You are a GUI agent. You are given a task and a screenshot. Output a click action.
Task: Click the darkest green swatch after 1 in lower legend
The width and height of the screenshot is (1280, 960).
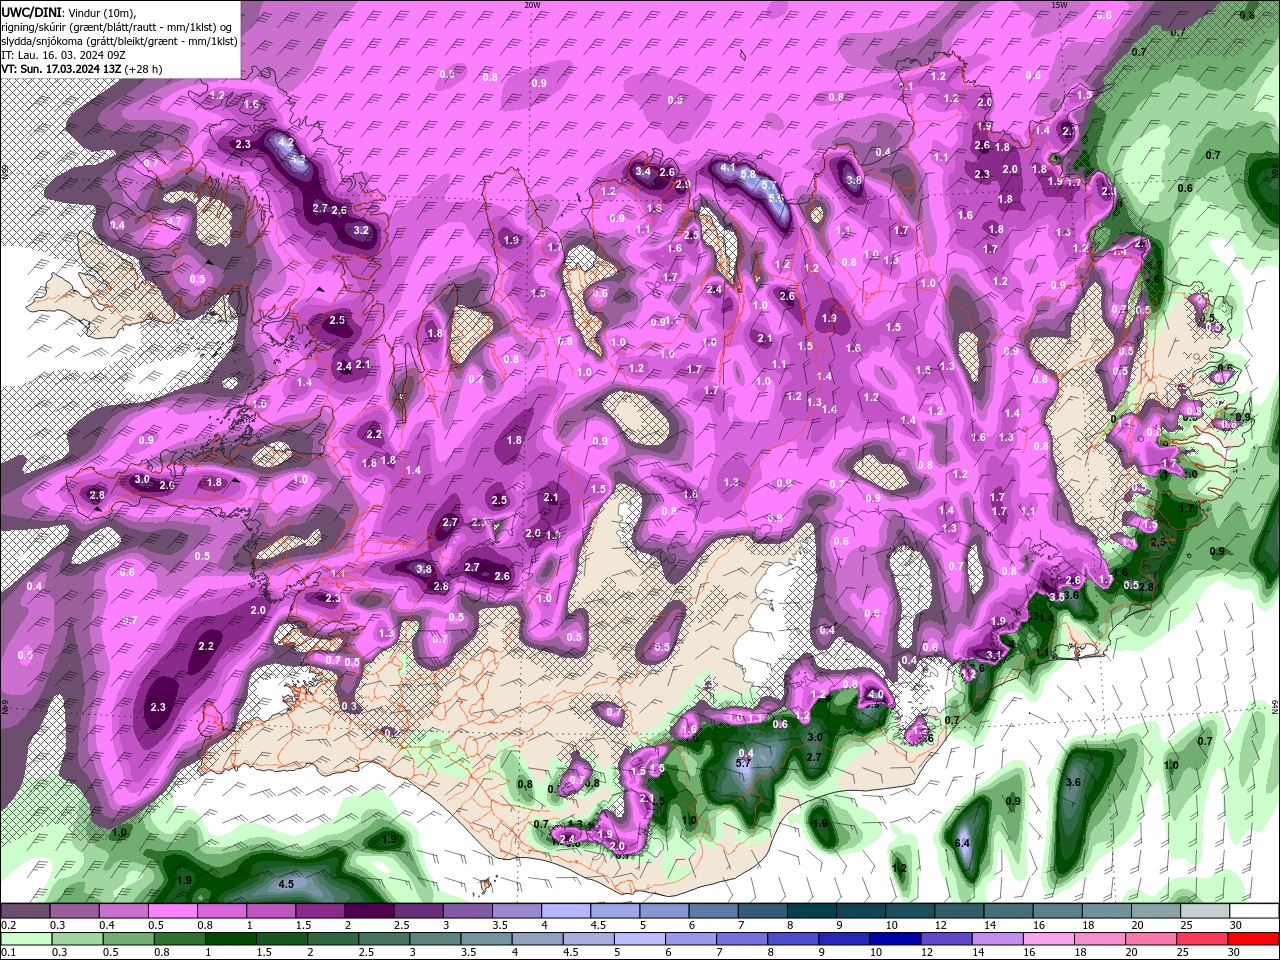click(231, 939)
